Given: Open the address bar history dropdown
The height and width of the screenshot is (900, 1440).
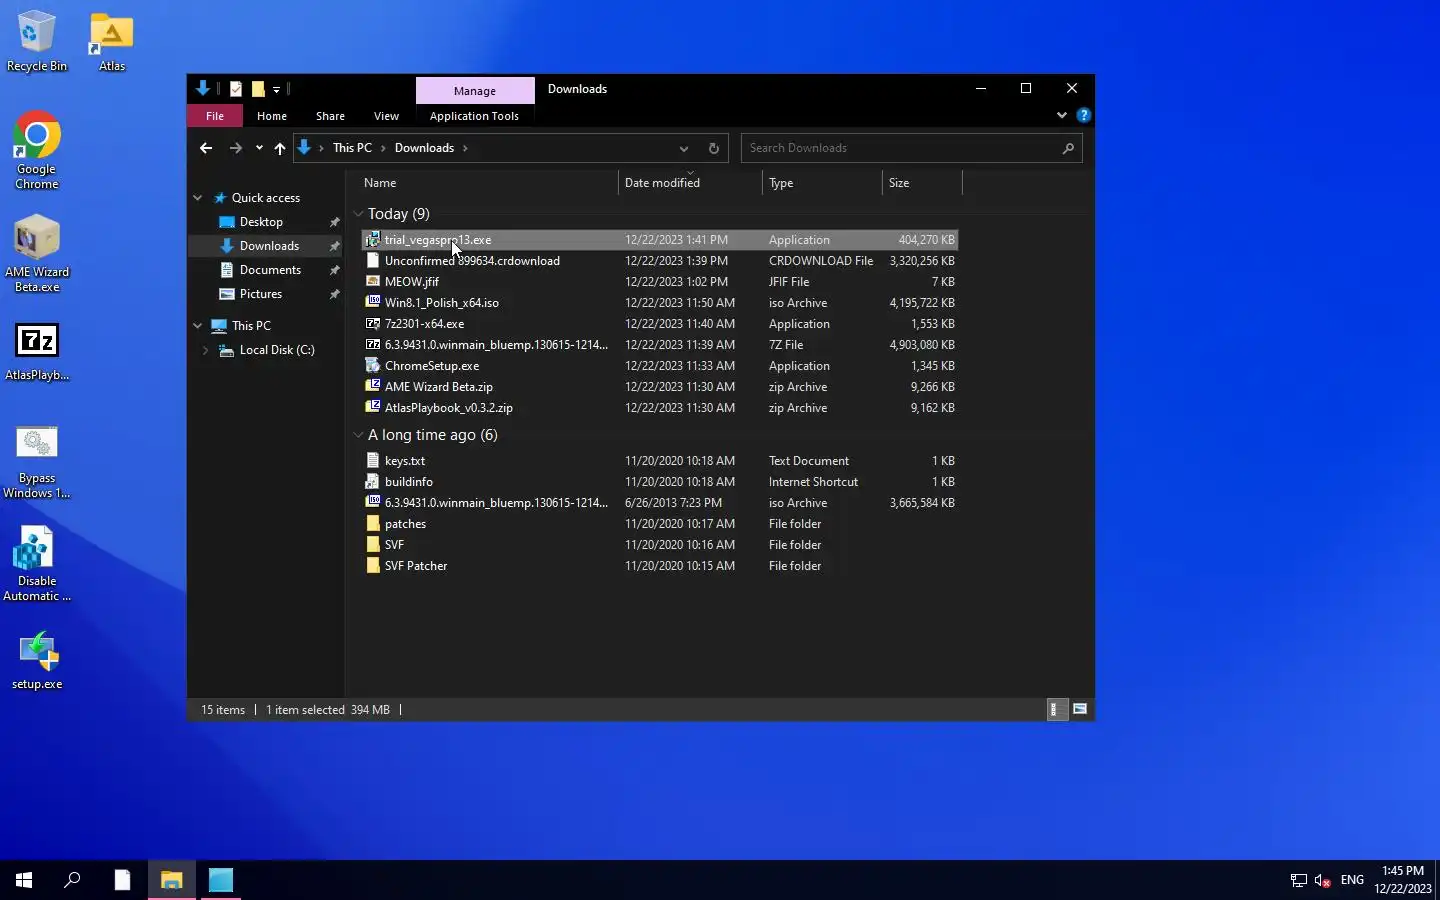Looking at the screenshot, I should (684, 148).
